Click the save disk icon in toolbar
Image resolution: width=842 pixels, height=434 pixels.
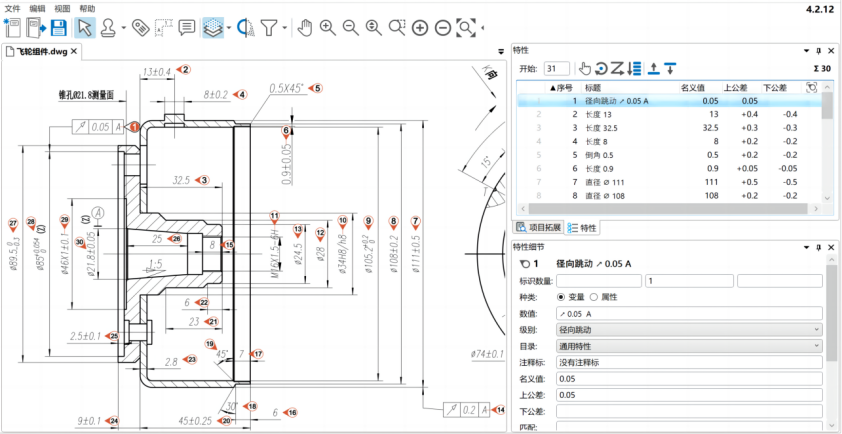click(59, 28)
